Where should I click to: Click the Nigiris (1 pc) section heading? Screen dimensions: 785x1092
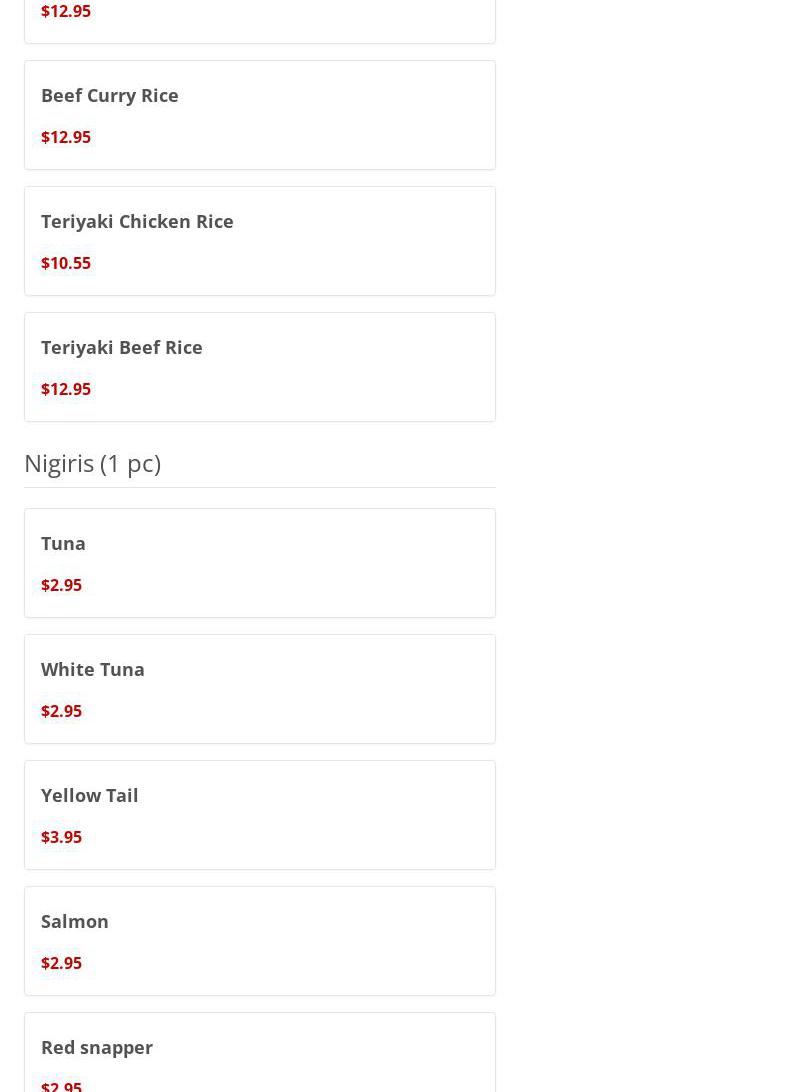tap(92, 463)
